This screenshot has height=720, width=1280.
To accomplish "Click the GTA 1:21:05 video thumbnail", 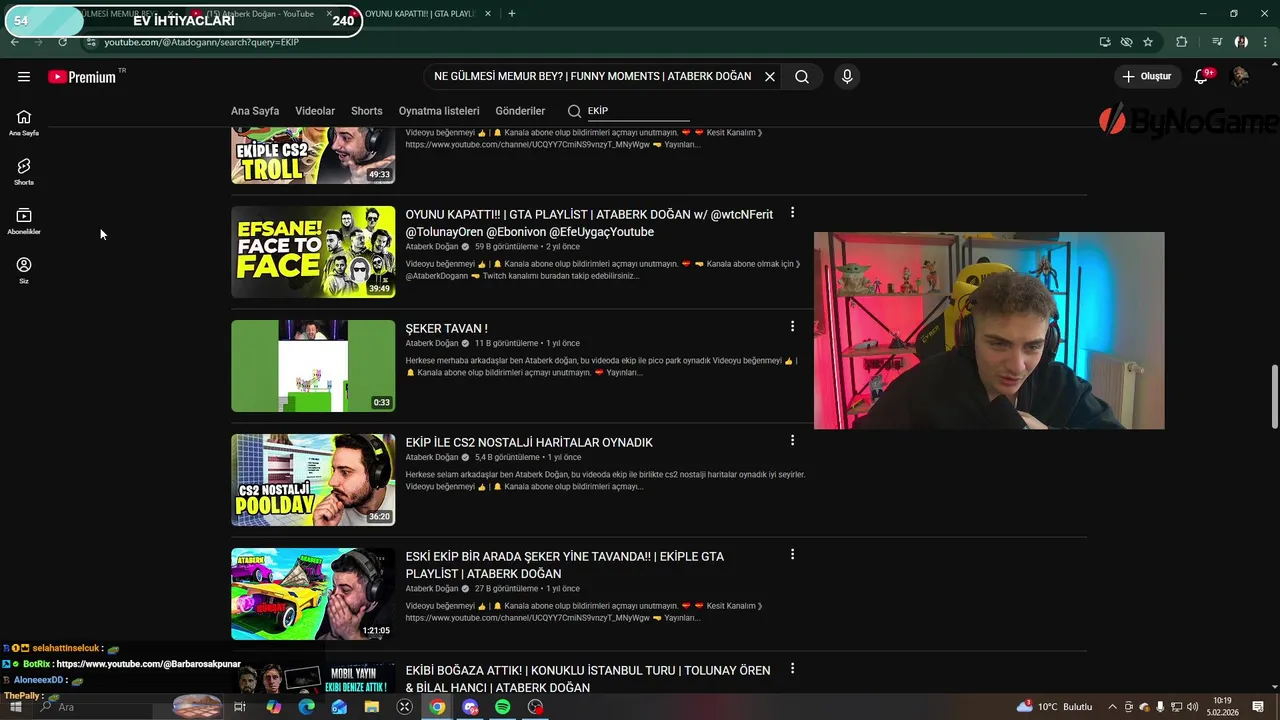I will (x=313, y=594).
